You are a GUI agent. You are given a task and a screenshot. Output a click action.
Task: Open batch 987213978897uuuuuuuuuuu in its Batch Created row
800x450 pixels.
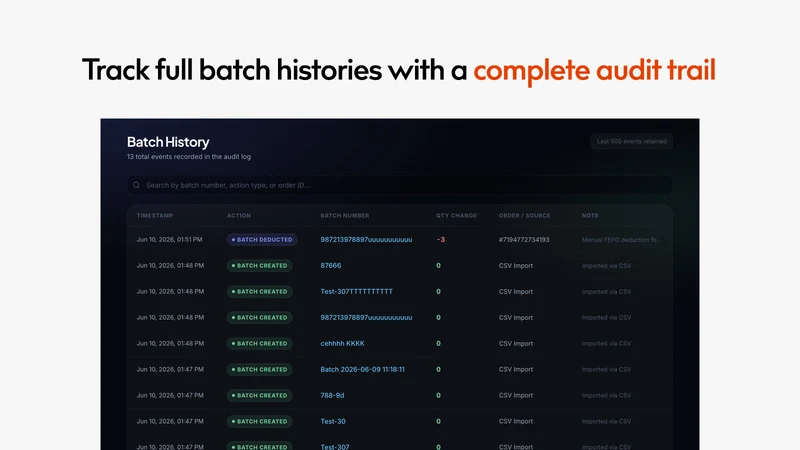coord(366,317)
